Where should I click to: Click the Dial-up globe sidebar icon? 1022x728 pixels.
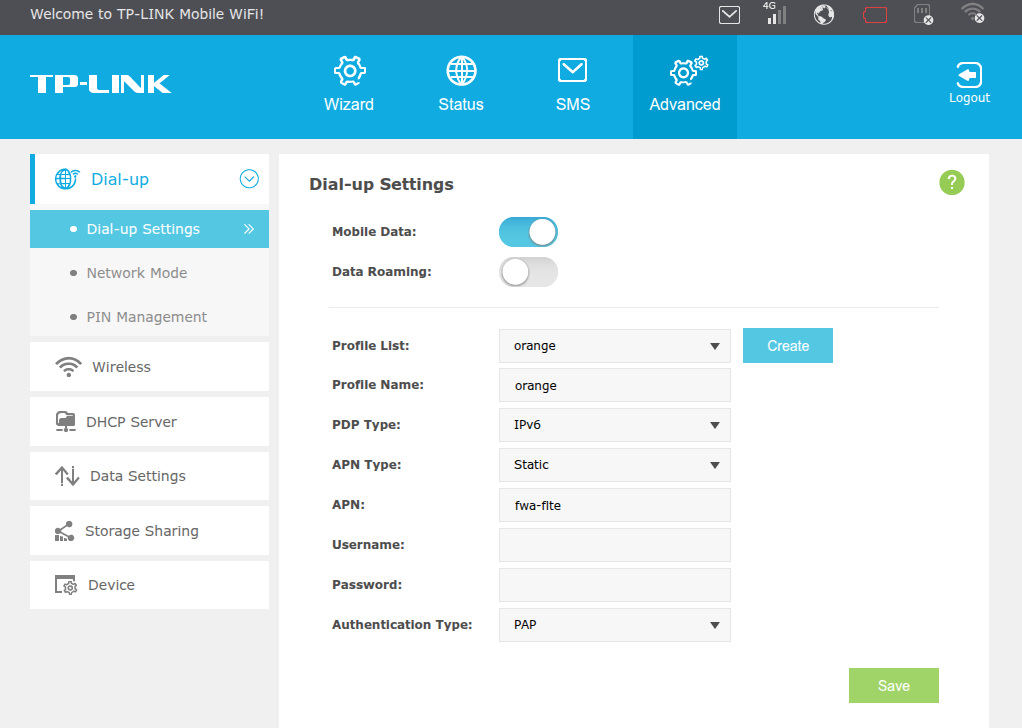(67, 179)
